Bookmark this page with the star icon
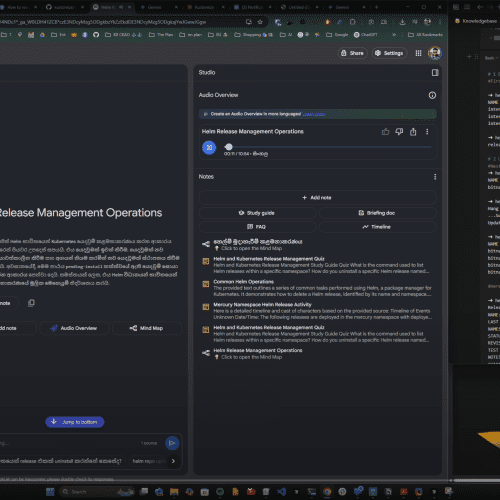This screenshot has width=500, height=500. point(260,22)
